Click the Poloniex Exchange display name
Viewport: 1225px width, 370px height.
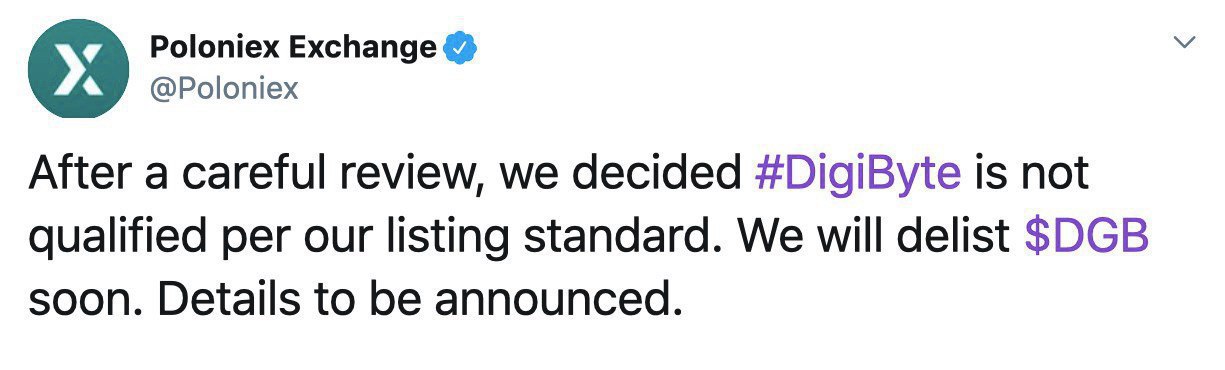[x=293, y=47]
